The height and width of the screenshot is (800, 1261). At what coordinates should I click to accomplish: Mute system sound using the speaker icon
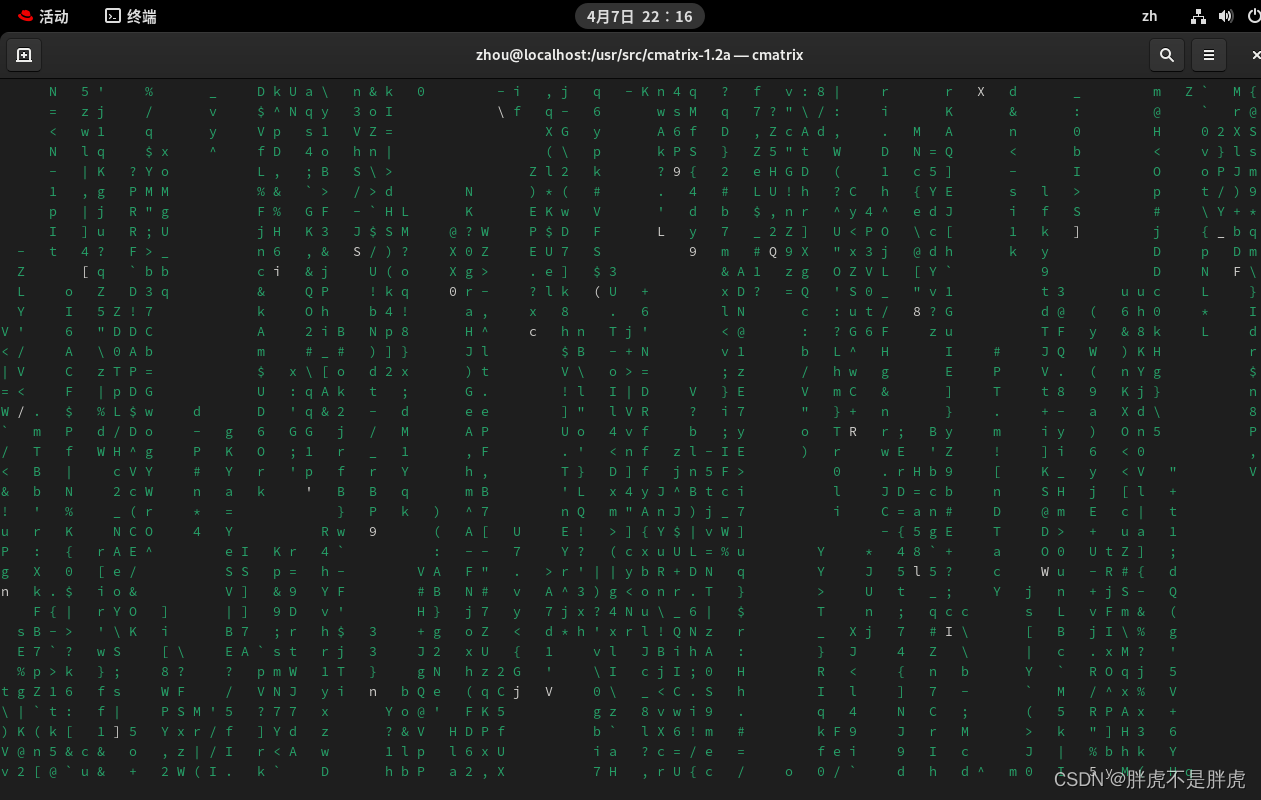coord(1228,16)
